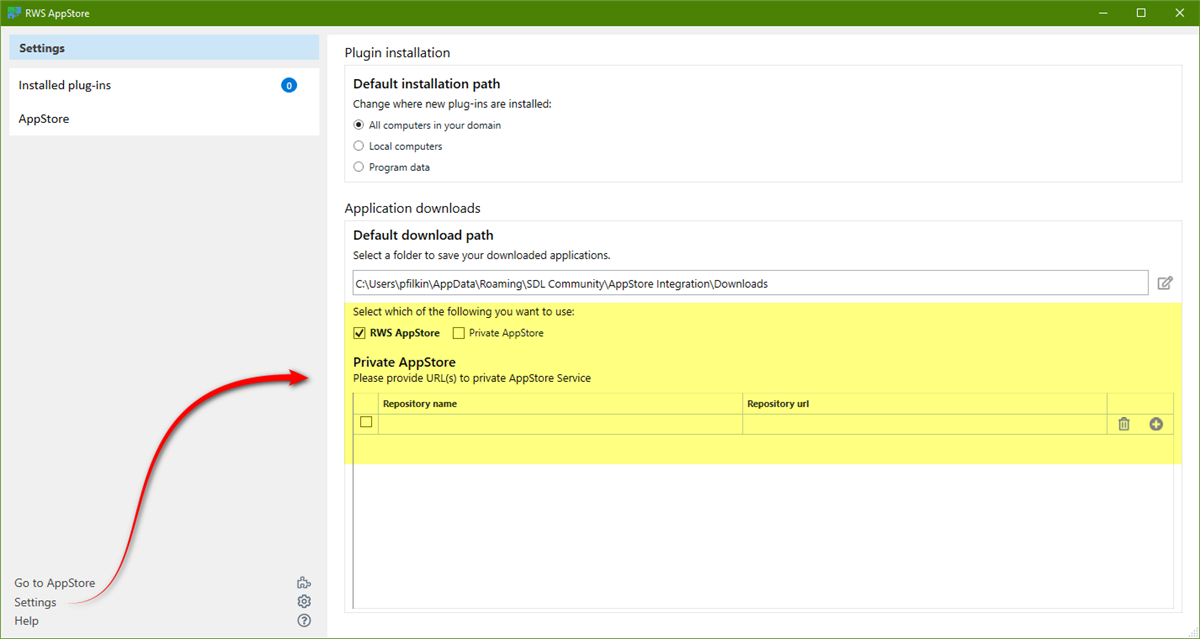Click the Plugin installation section title

pos(397,53)
